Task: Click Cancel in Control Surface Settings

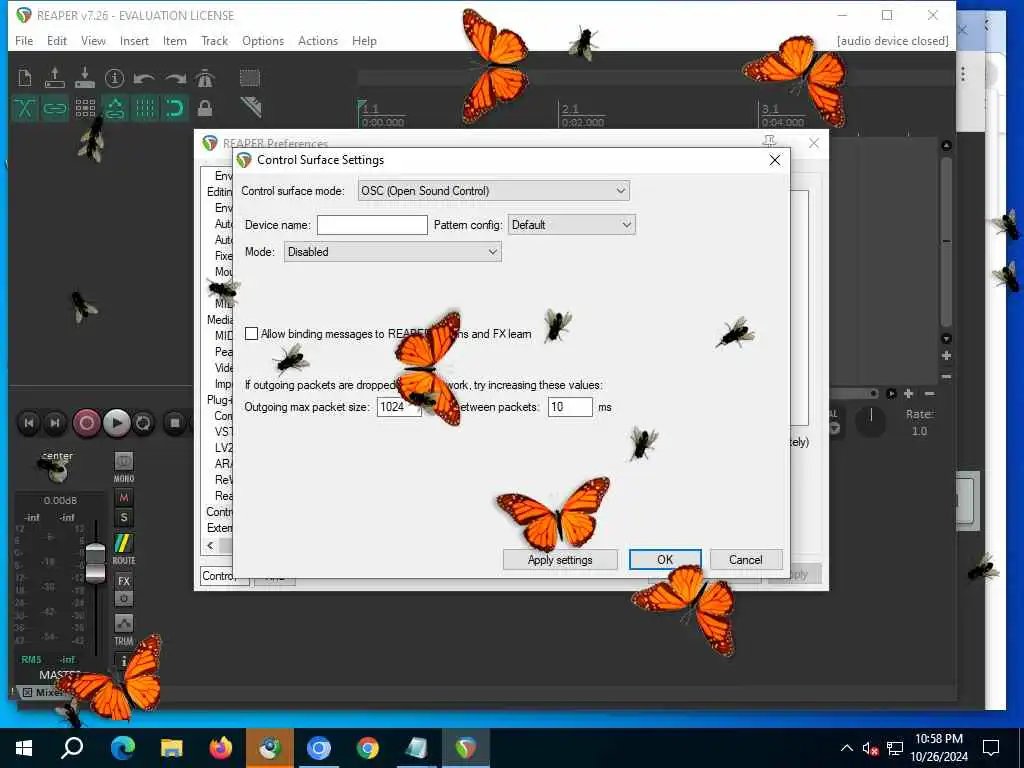Action: [x=746, y=560]
